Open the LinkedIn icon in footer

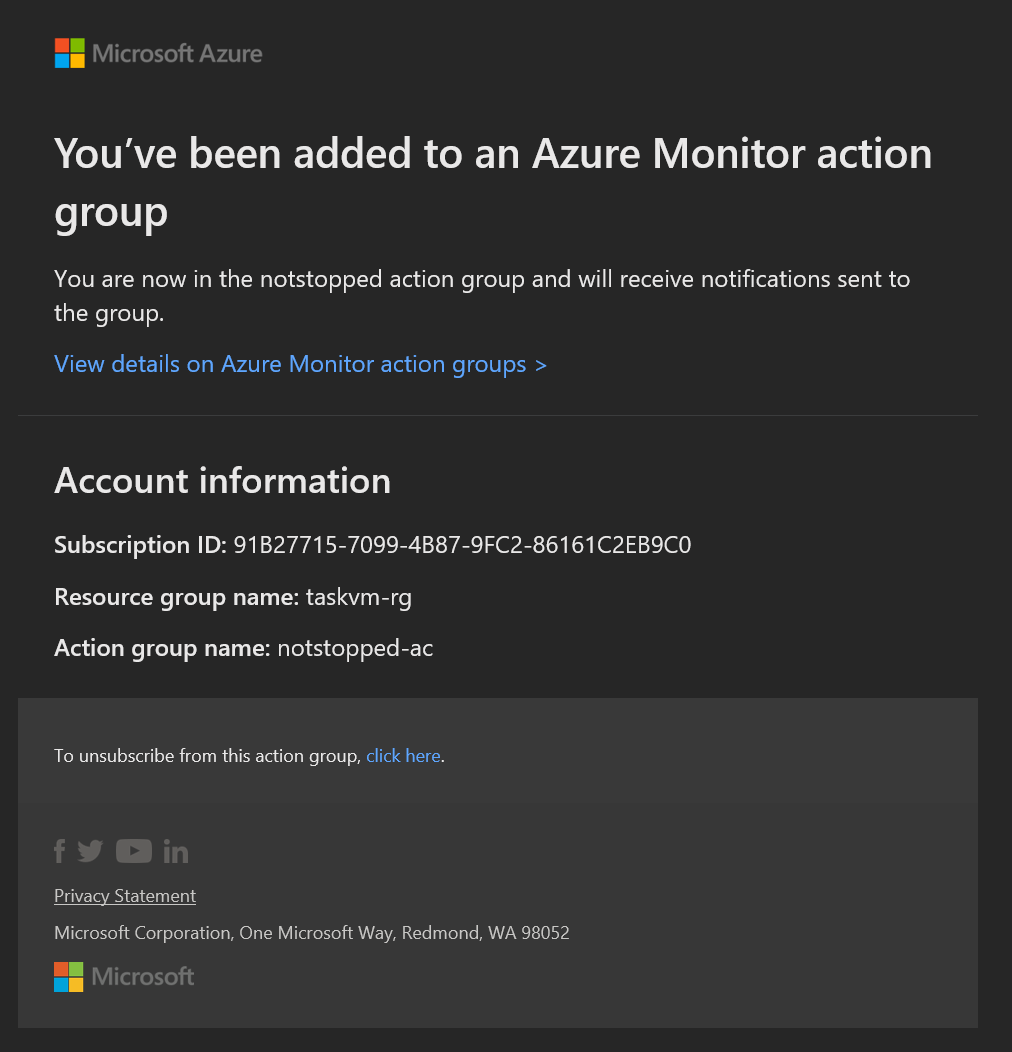click(176, 851)
